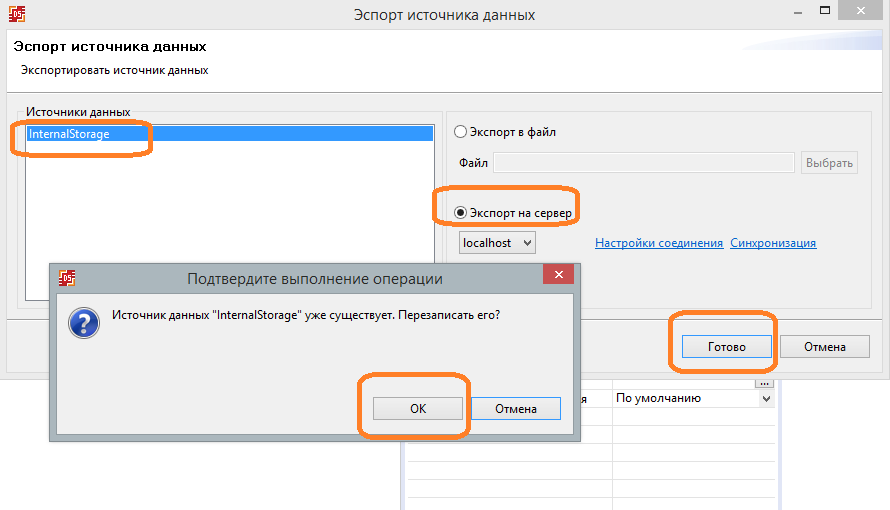The width and height of the screenshot is (890, 510).
Task: Click the 'Выбрать' file browse button
Action: tap(829, 163)
